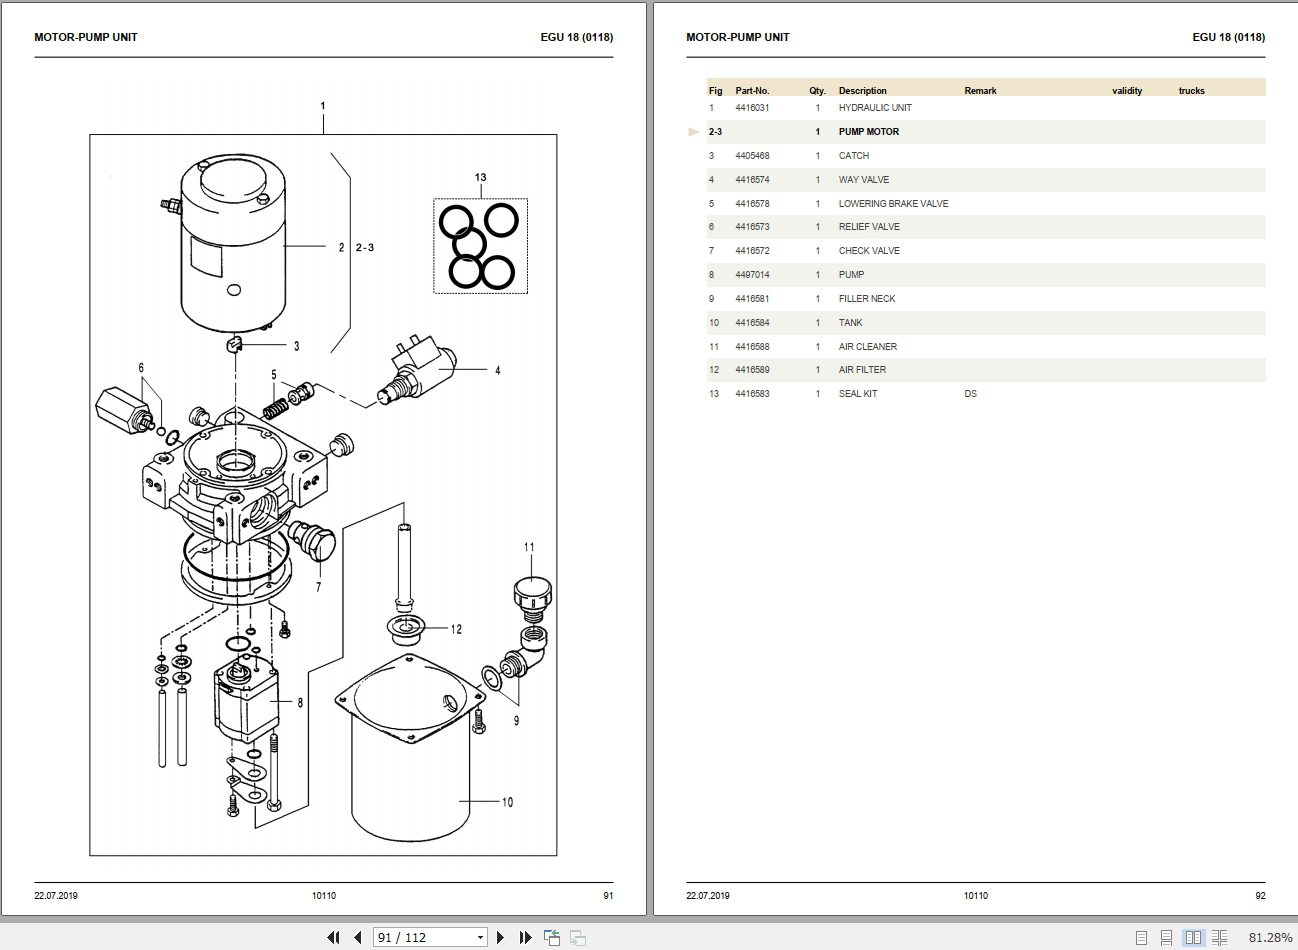Click LOWERING BRAKE VALVE entry
This screenshot has width=1298, height=950.
pyautogui.click(x=893, y=204)
